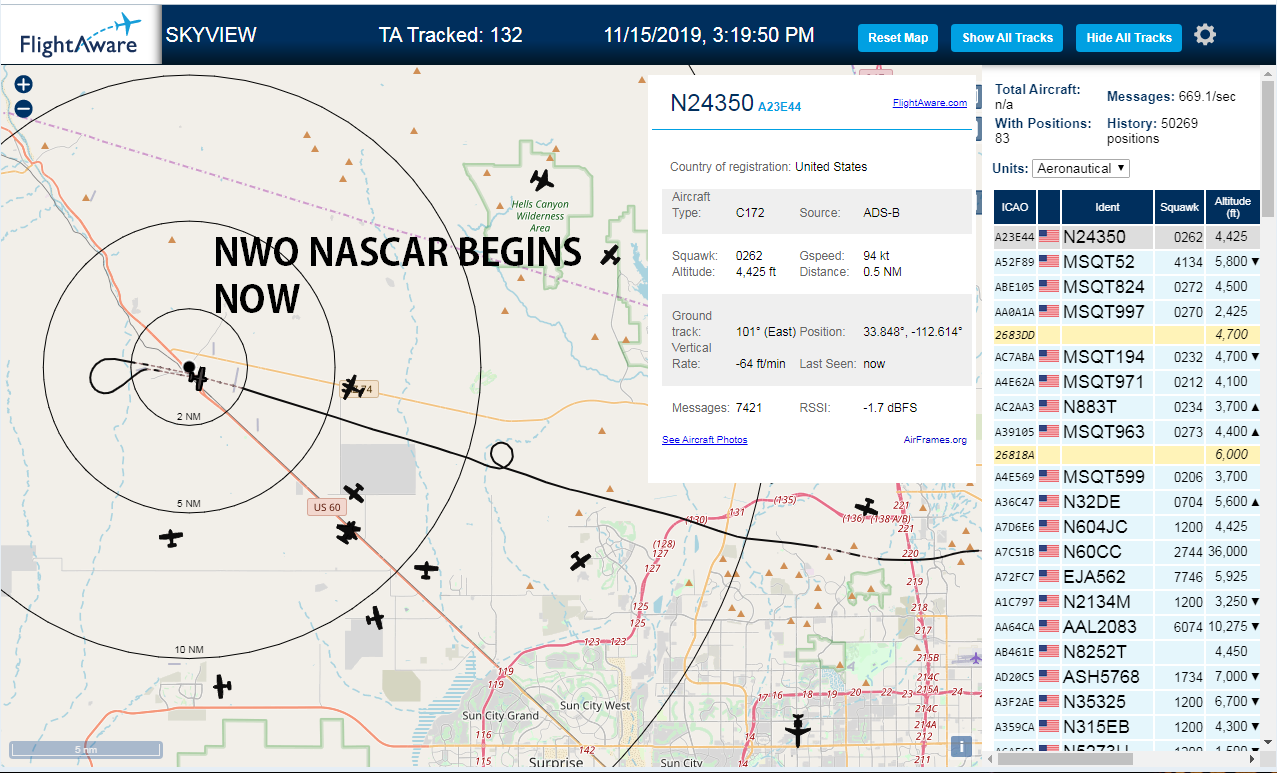Select ASH5768 aircraft row
The width and height of the screenshot is (1277, 773).
1127,677
